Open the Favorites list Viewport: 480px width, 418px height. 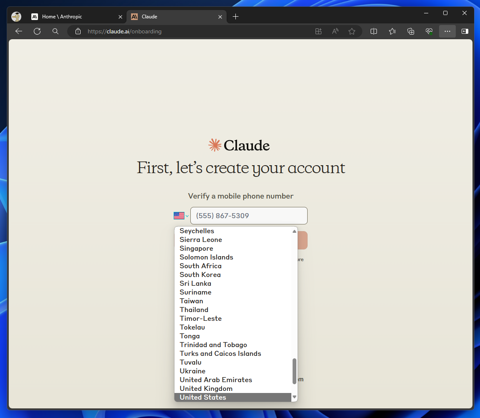point(392,31)
